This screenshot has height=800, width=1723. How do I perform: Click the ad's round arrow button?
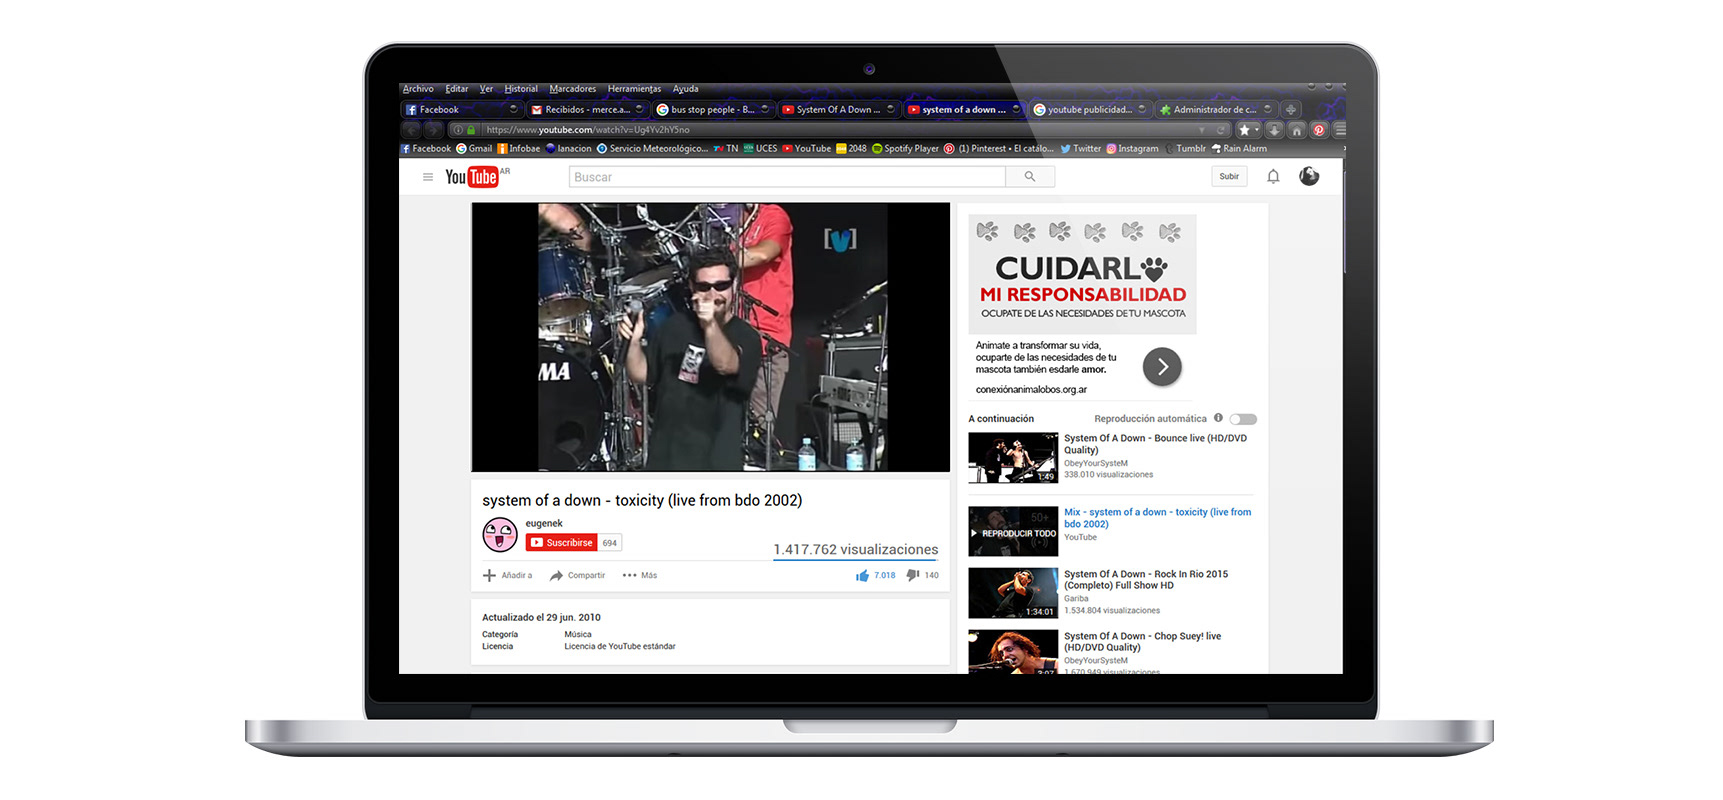click(1162, 367)
